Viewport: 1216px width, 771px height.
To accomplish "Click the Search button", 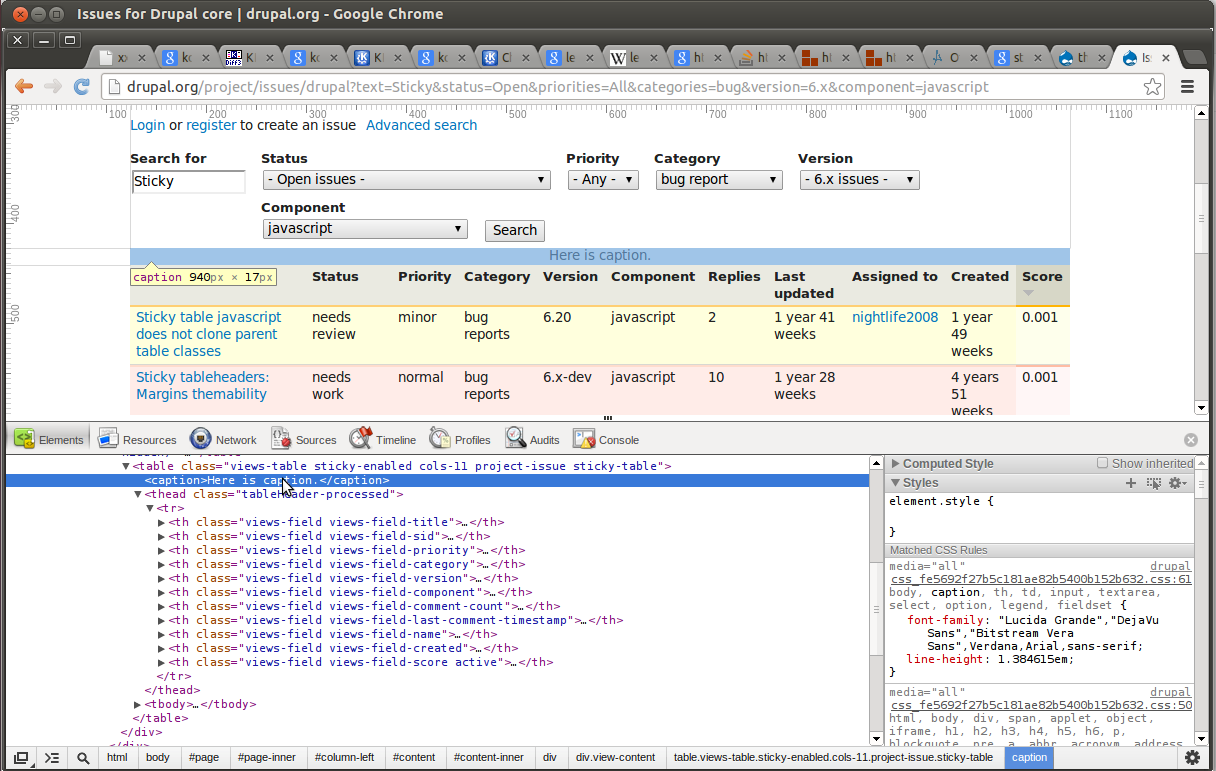I will (515, 230).
